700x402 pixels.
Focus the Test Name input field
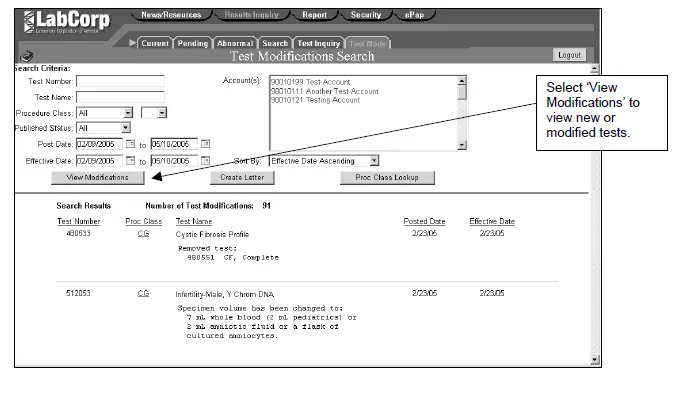pos(121,97)
